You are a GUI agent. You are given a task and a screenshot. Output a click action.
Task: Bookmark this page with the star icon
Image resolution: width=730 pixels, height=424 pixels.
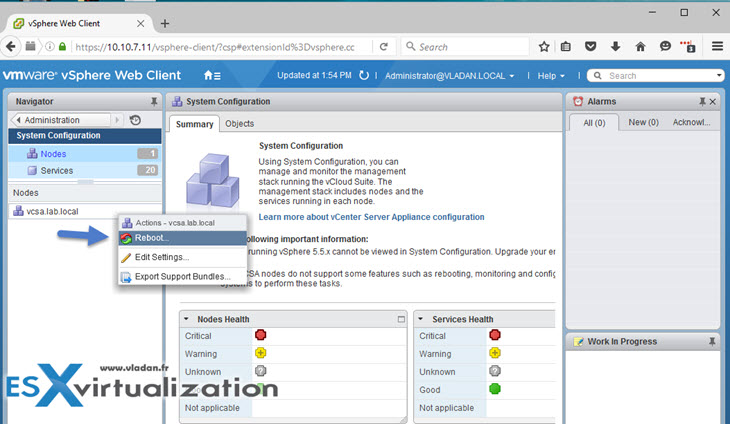544,47
